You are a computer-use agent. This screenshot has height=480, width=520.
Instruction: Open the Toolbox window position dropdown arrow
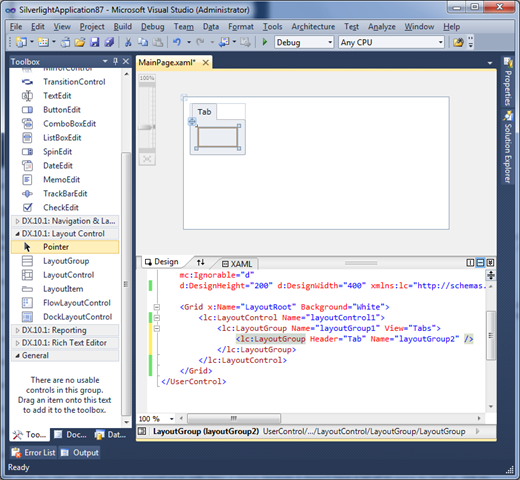tap(105, 61)
